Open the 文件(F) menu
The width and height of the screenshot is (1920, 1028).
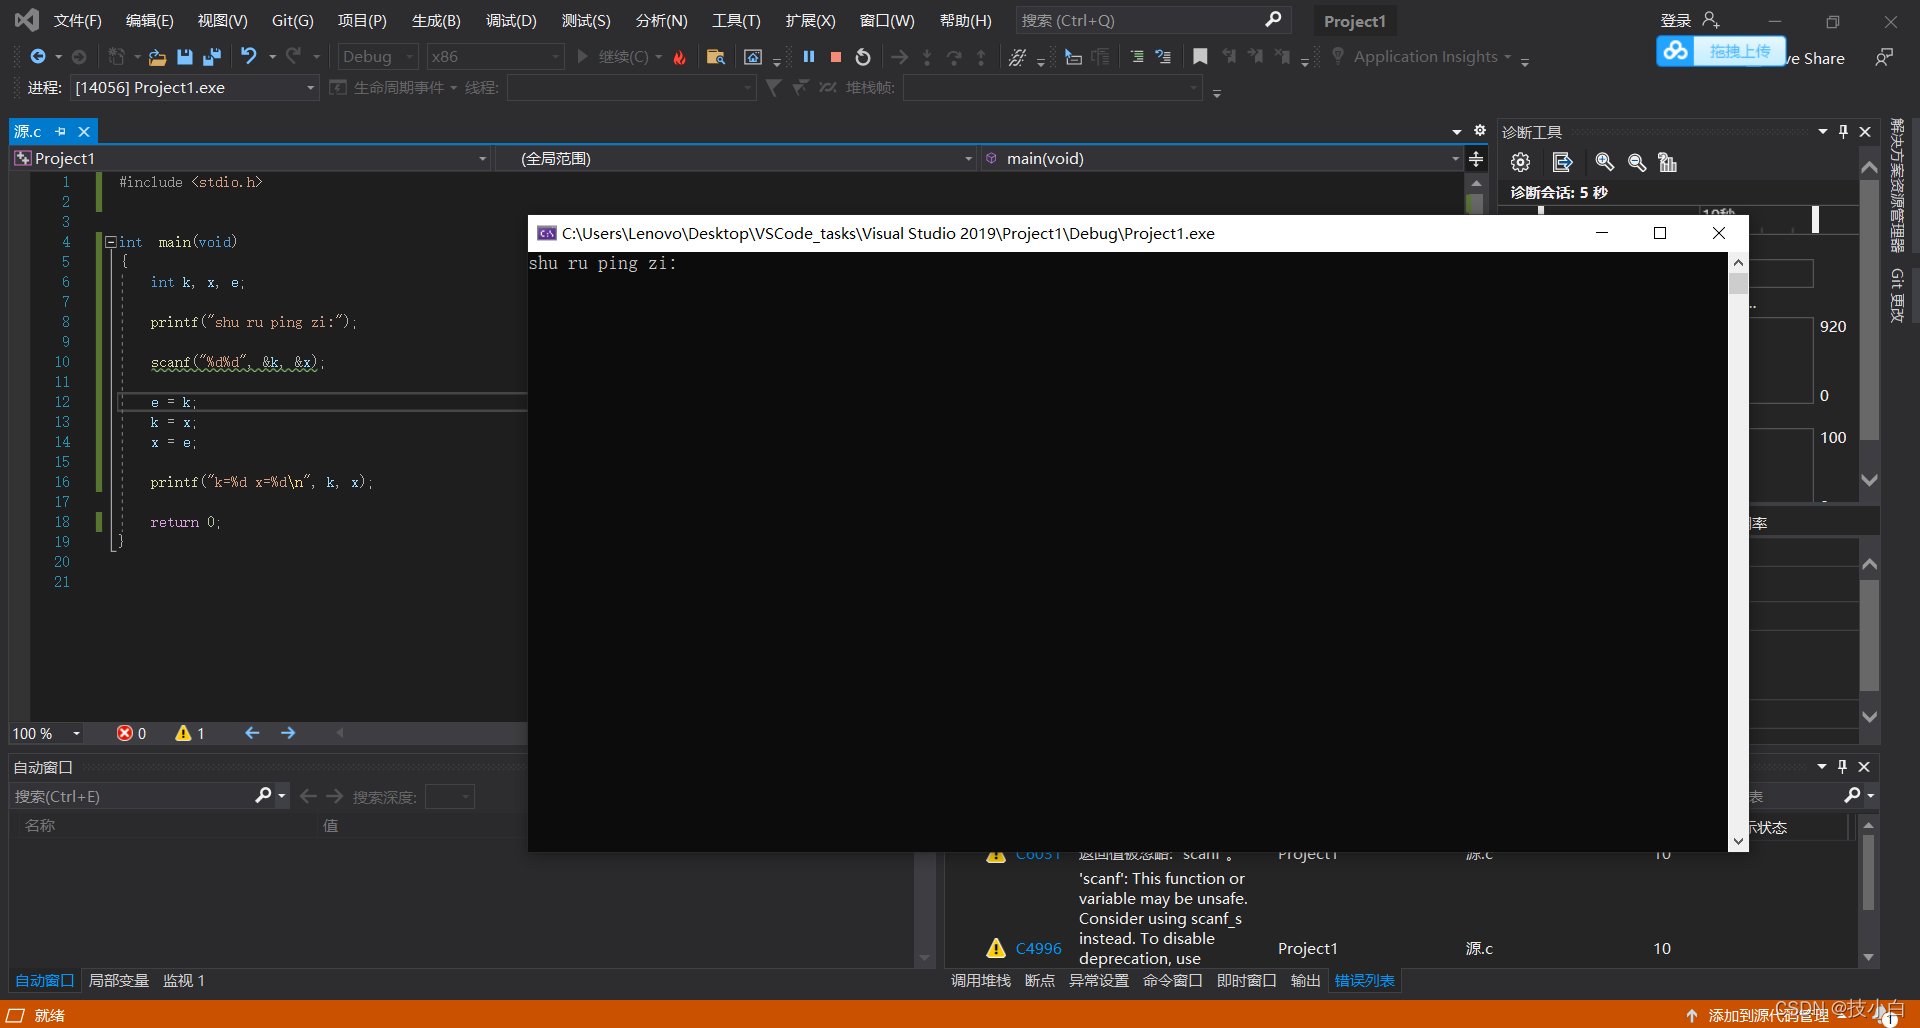[77, 20]
